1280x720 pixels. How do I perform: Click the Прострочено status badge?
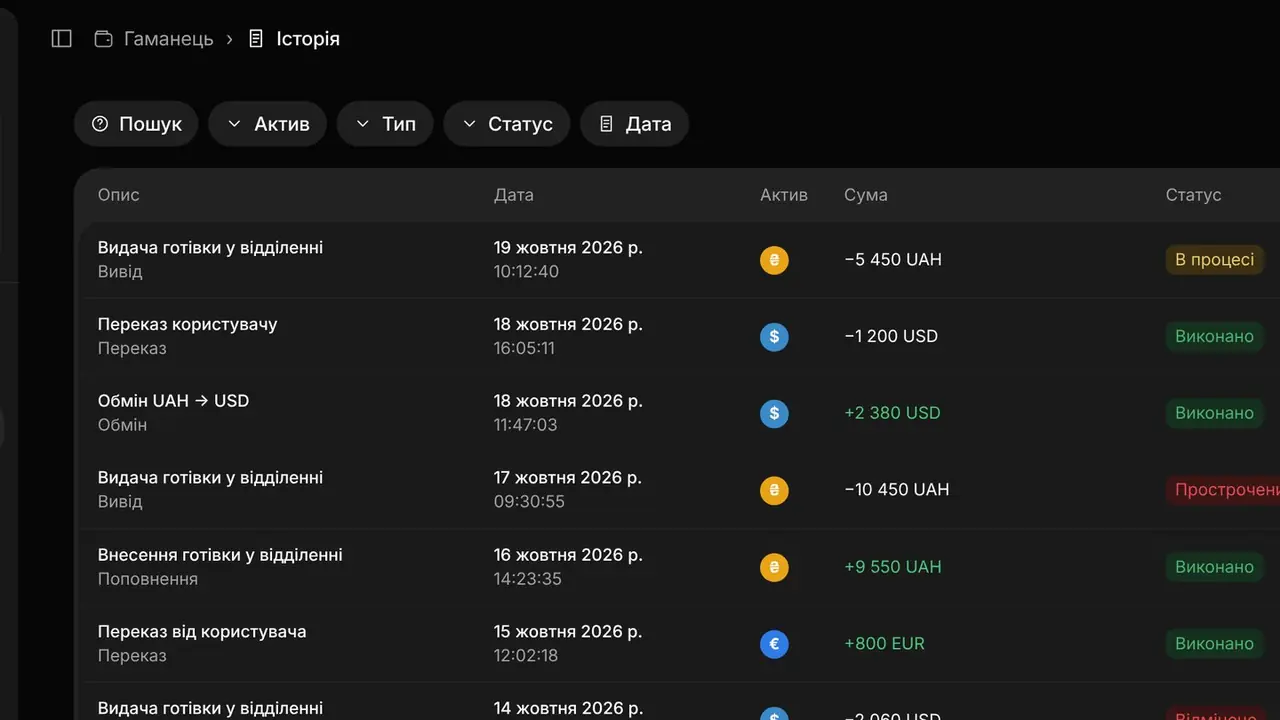(1223, 490)
